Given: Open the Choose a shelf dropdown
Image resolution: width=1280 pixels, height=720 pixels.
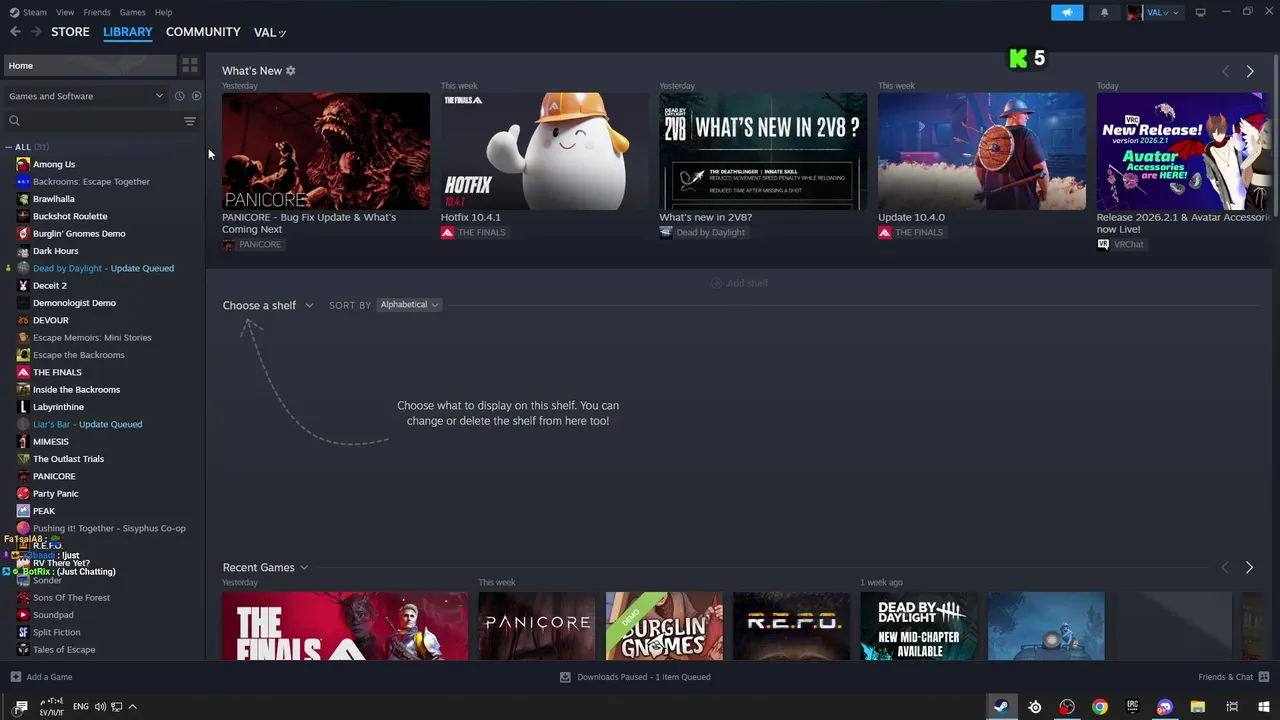Looking at the screenshot, I should pos(268,305).
